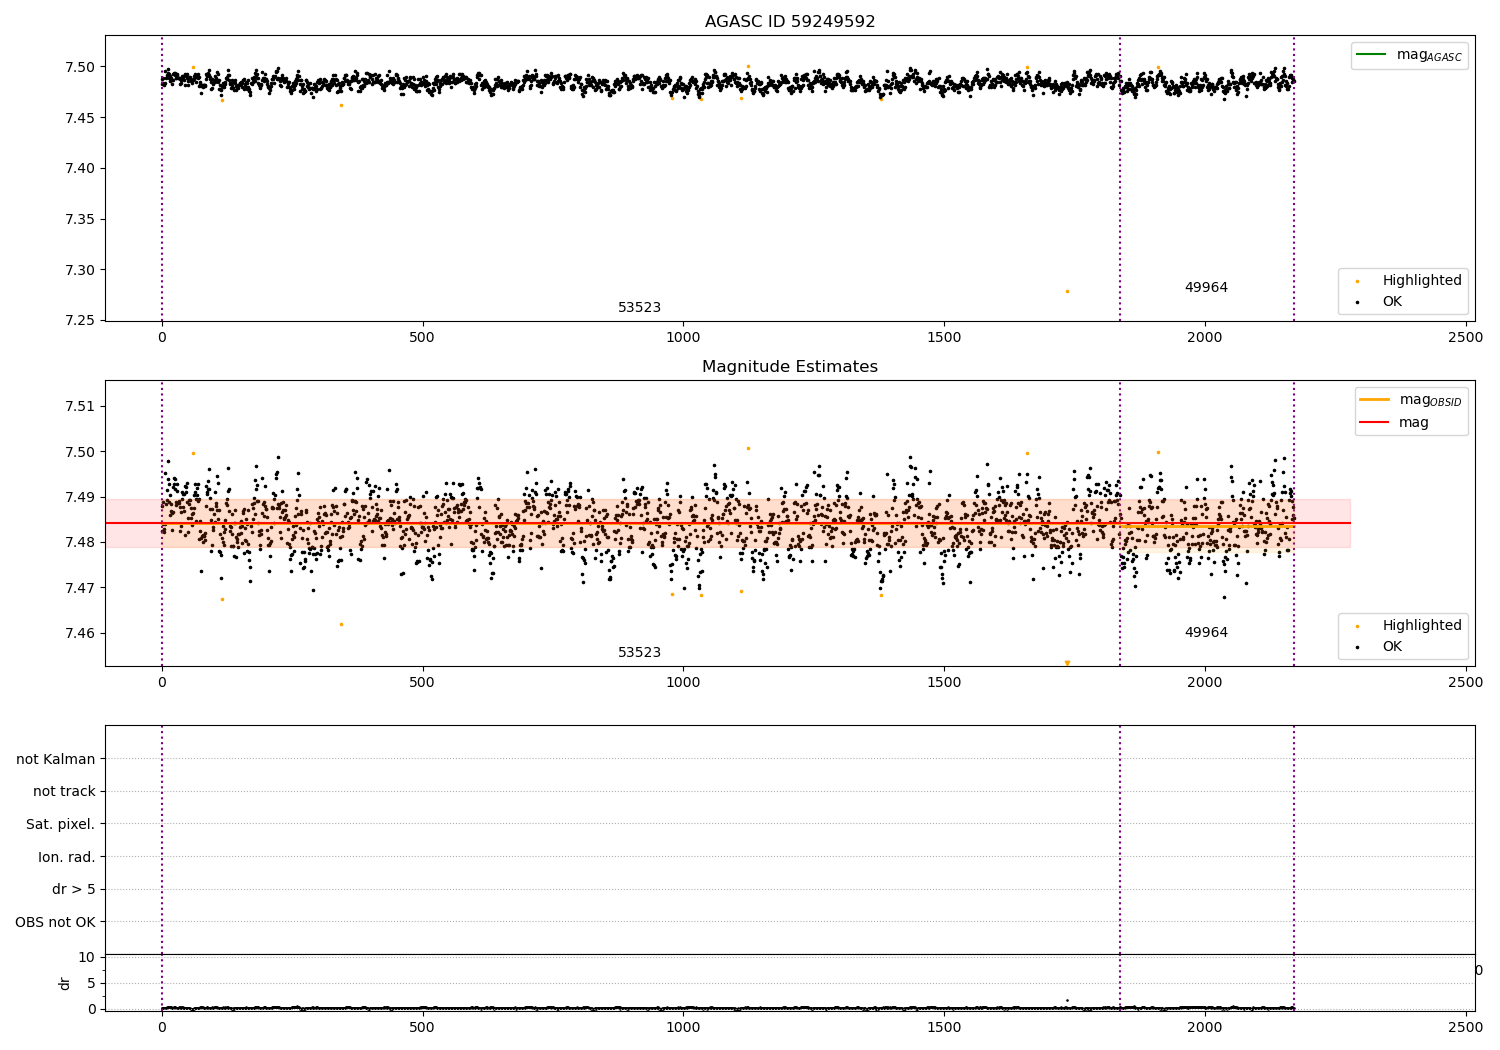The width and height of the screenshot is (1500, 1050).
Task: Click the 'not Kalman' axis label
Action: click(x=56, y=759)
